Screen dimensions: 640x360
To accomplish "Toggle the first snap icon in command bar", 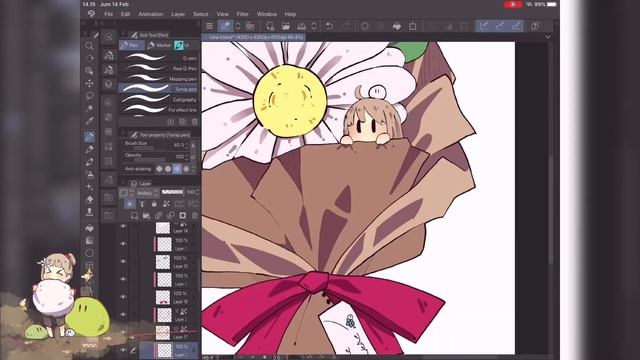I will click(x=484, y=26).
